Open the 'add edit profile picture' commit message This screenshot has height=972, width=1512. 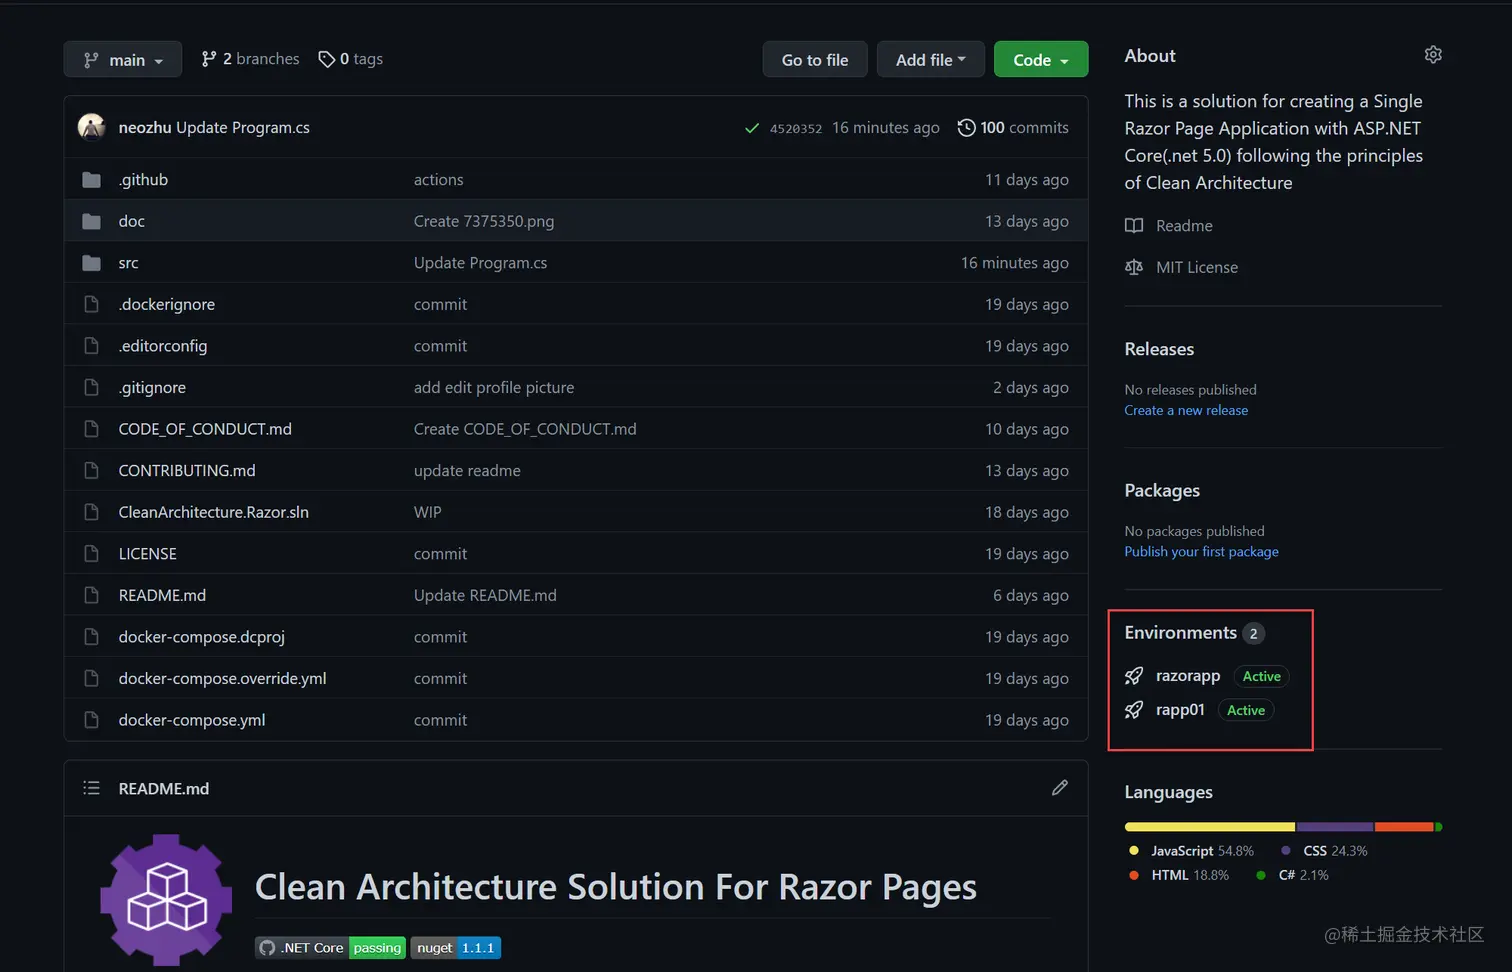pyautogui.click(x=494, y=387)
